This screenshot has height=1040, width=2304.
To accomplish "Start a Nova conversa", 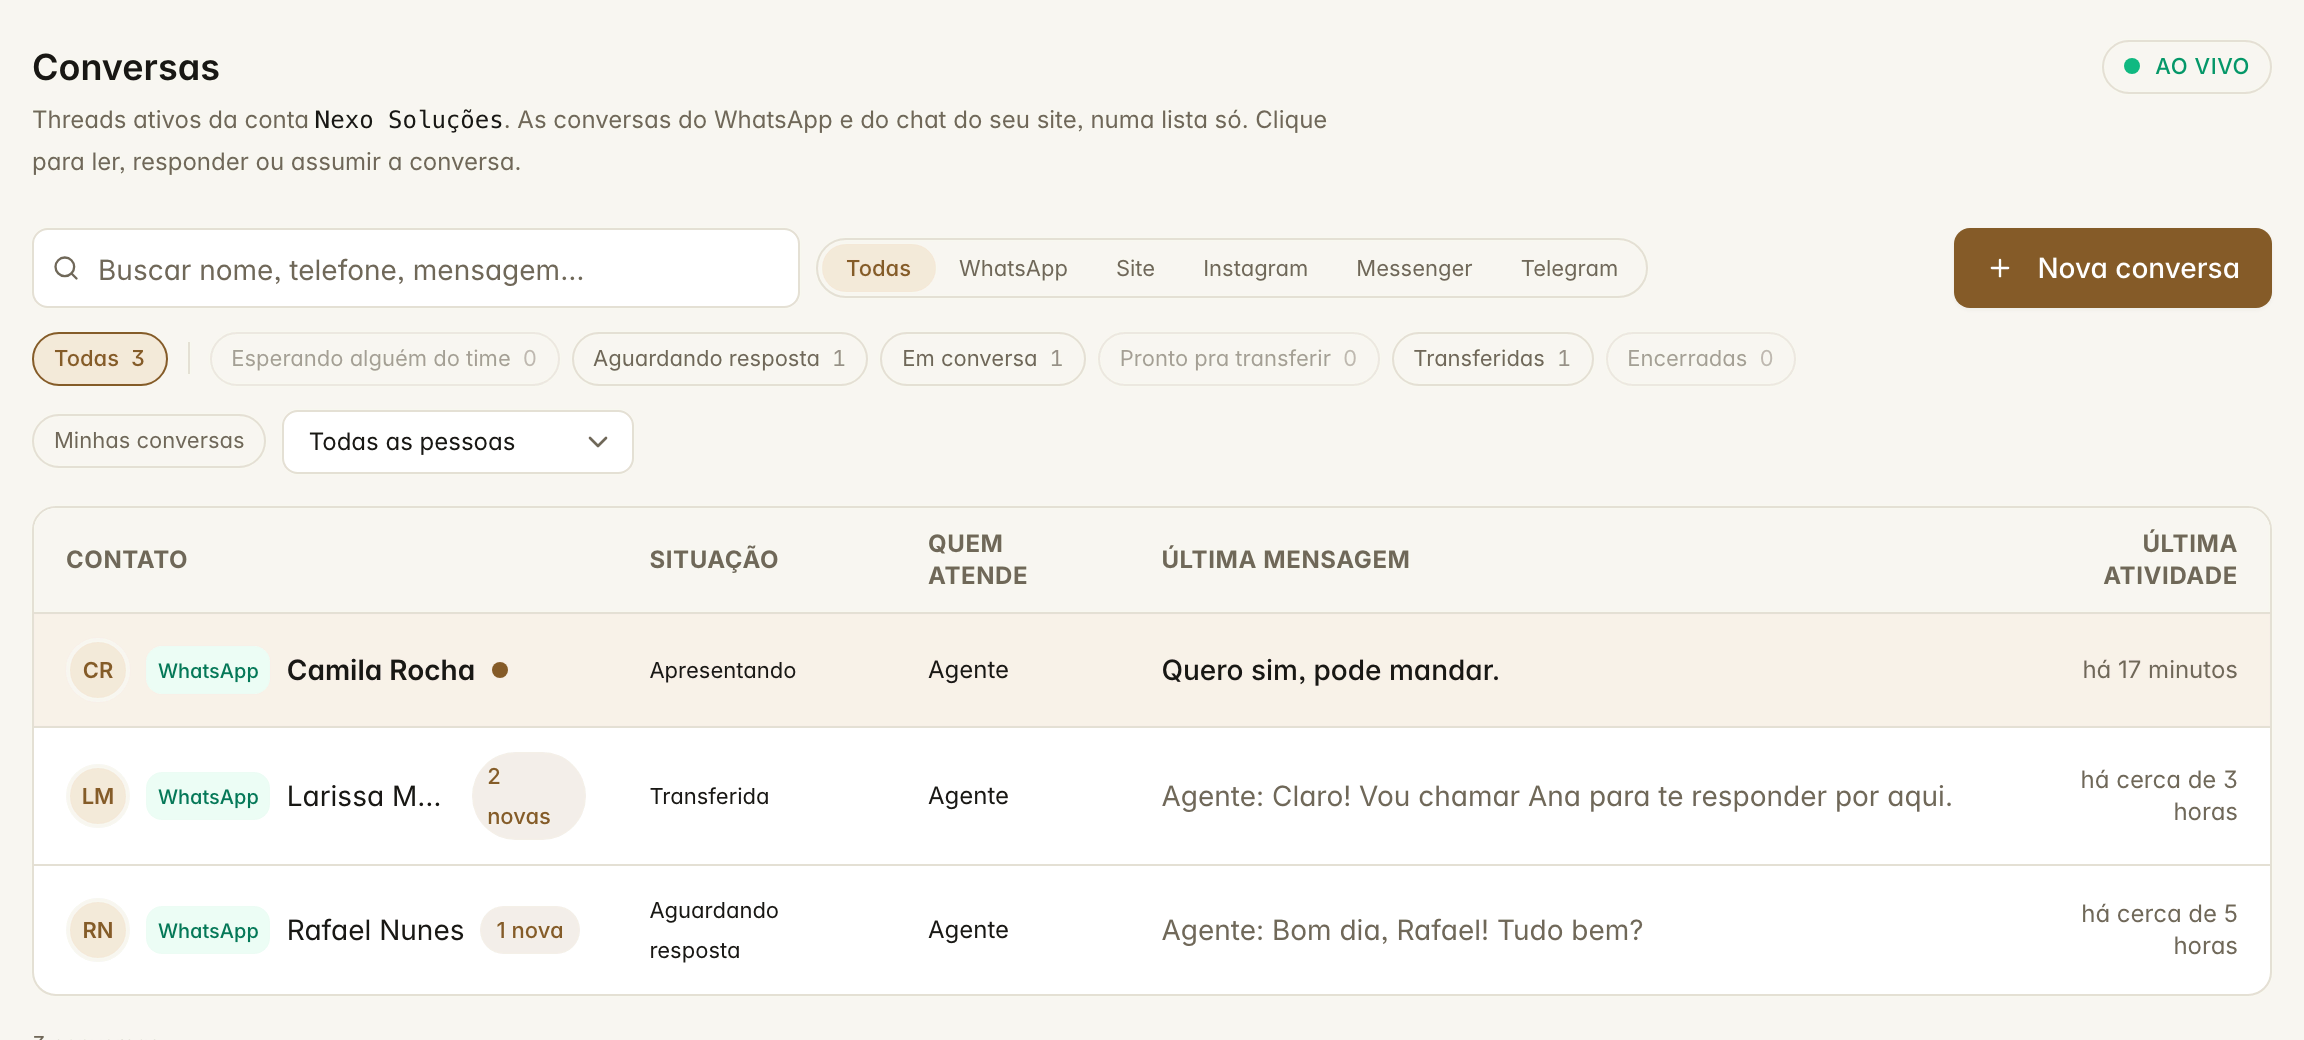I will point(2112,268).
